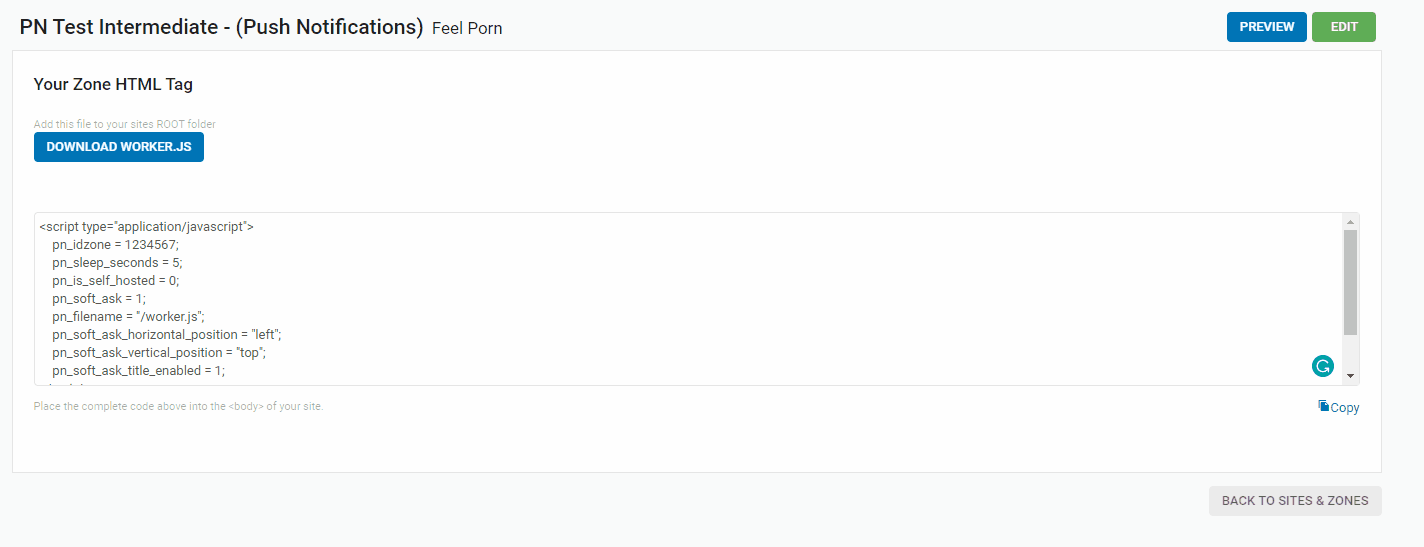Viewport: 1424px width, 547px height.
Task: Click the code box scrollbar thumb
Action: click(1350, 282)
